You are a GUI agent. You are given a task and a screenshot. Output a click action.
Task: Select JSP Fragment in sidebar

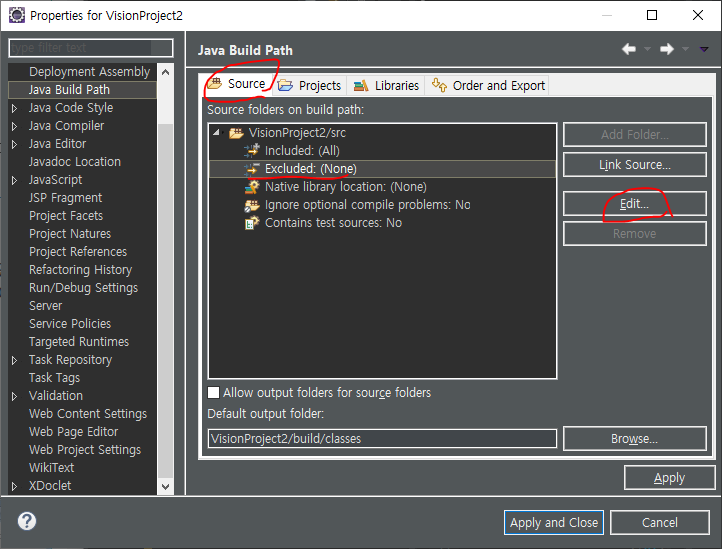(x=65, y=198)
